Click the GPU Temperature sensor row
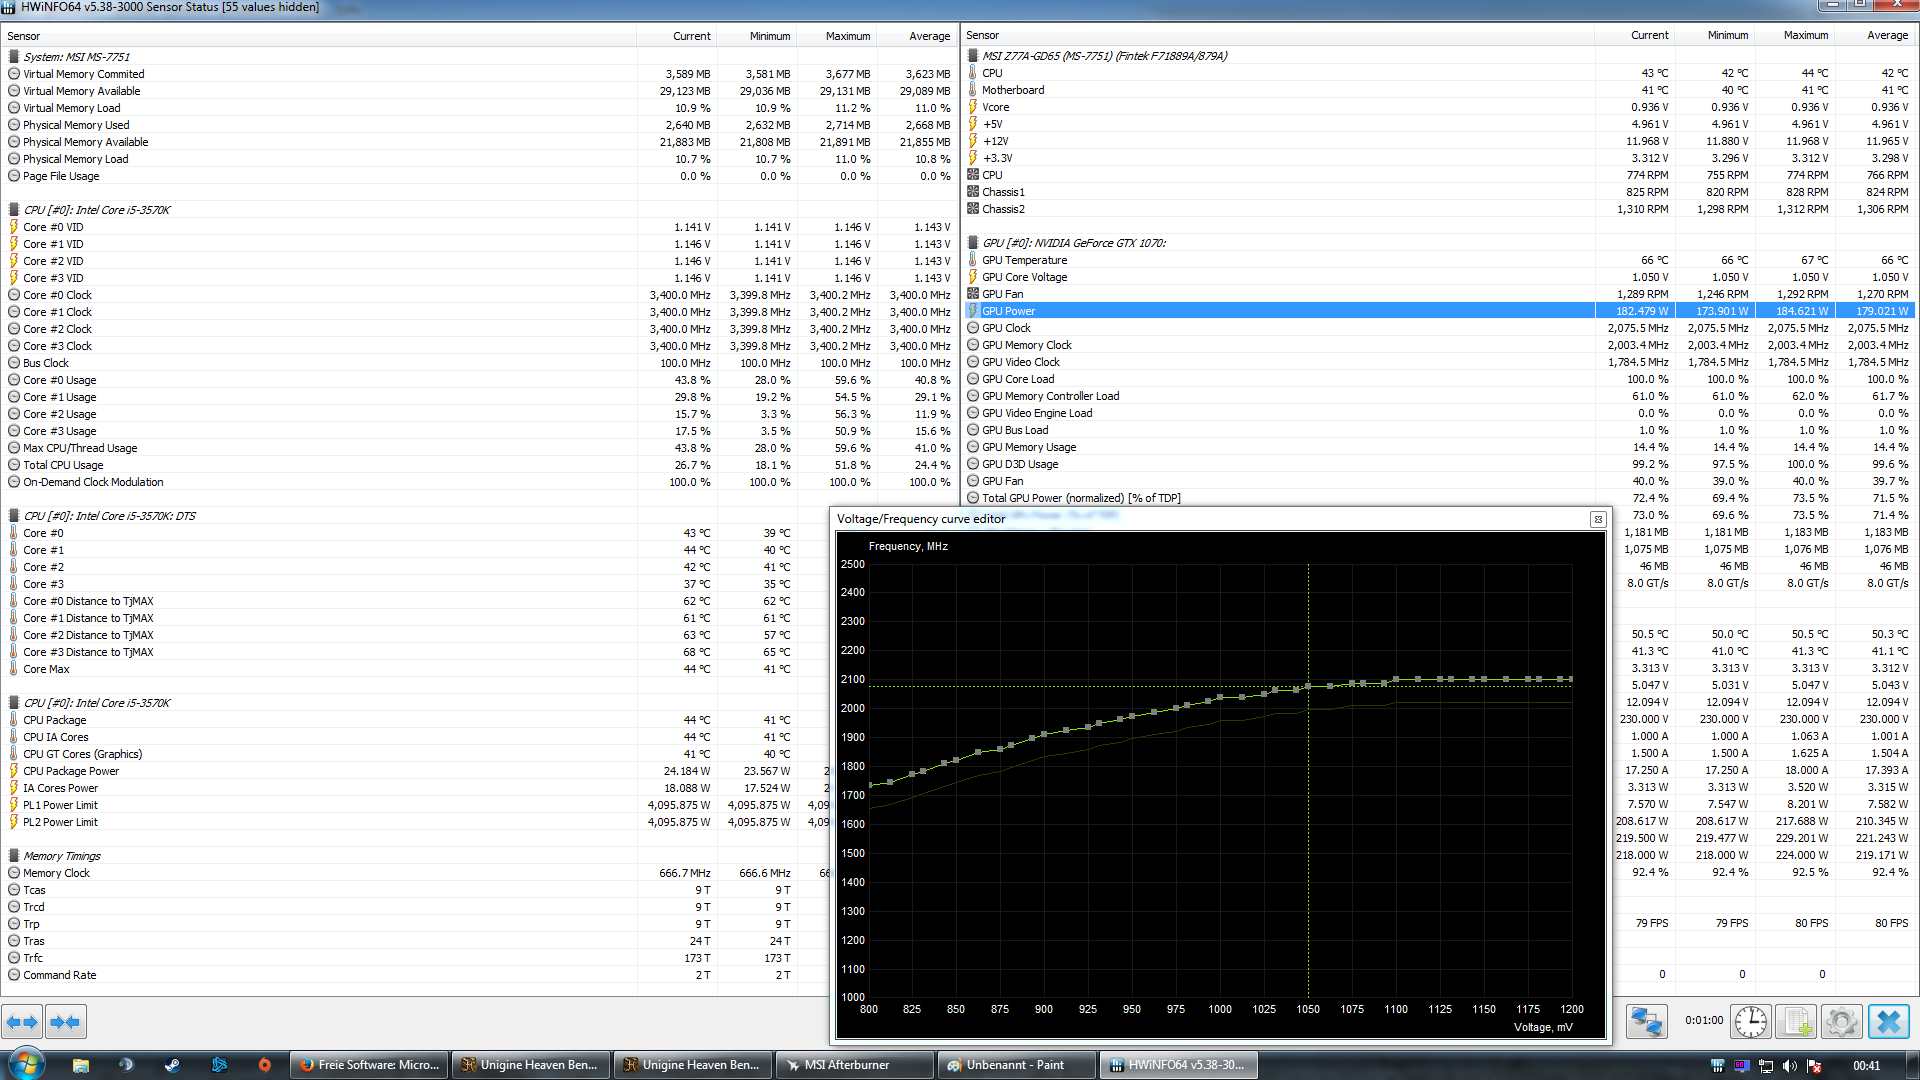Screen dimensions: 1920x1080 click(1024, 260)
